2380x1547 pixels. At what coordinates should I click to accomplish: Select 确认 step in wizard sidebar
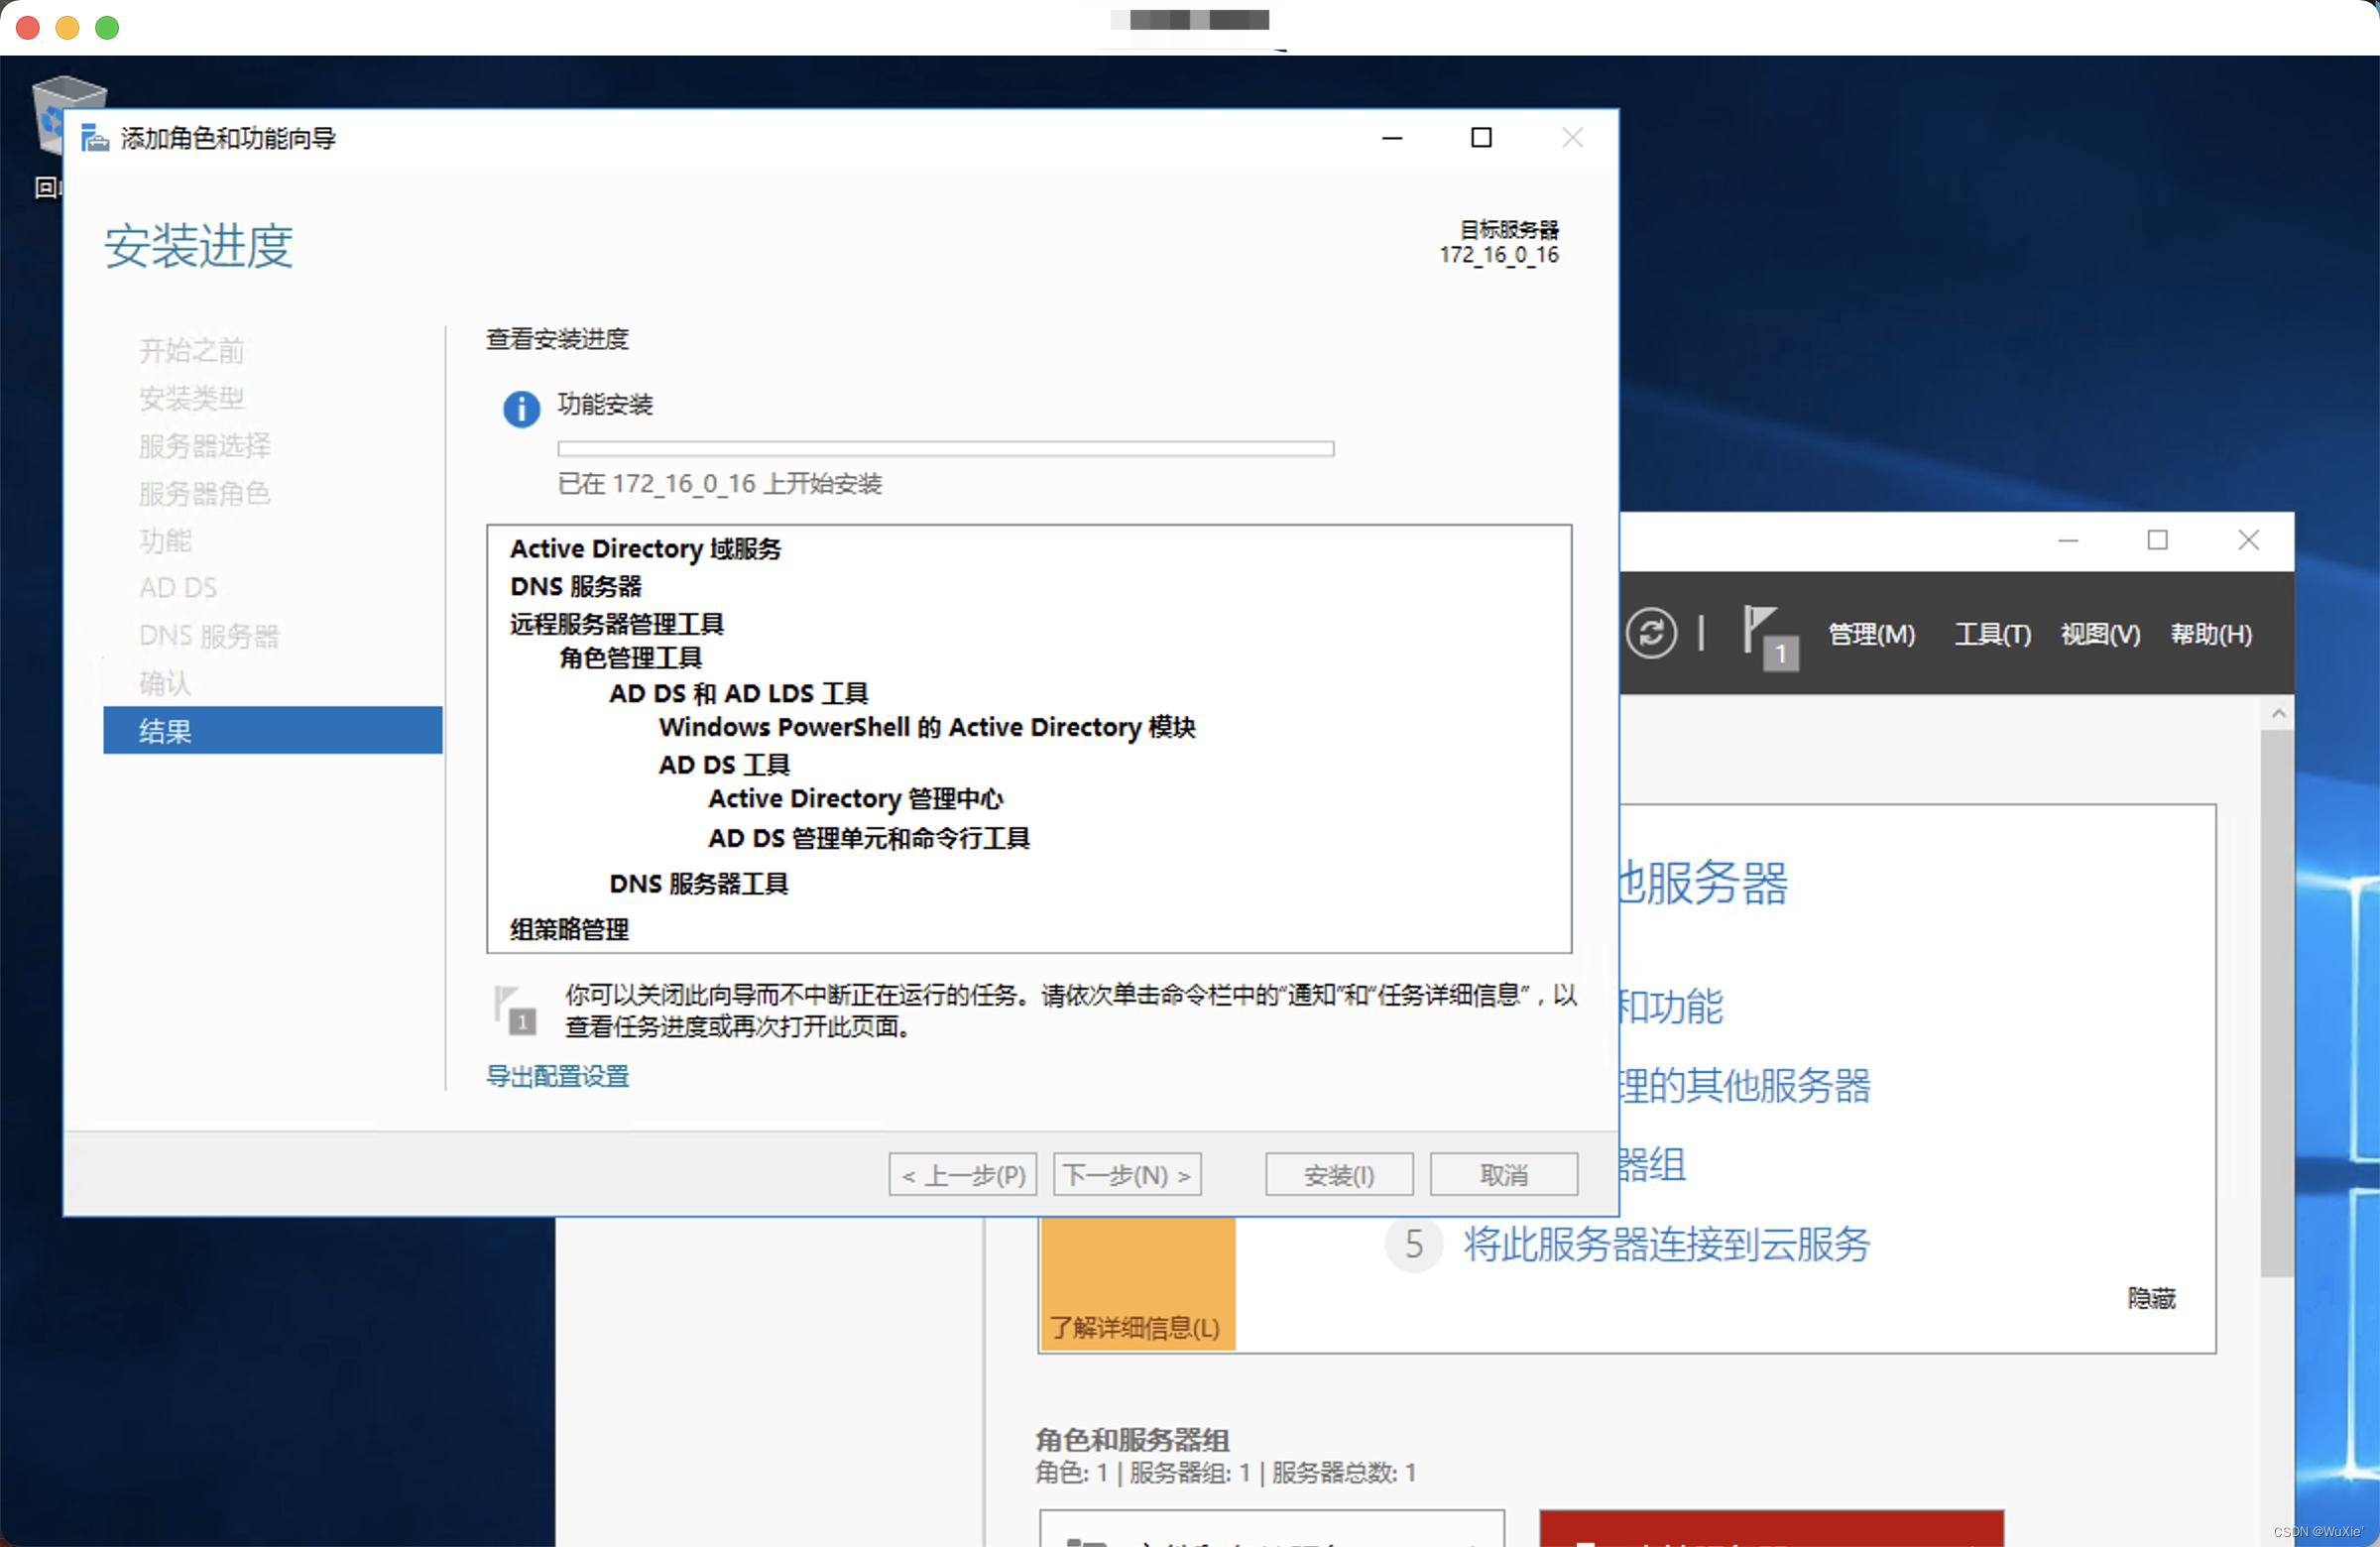click(x=165, y=683)
